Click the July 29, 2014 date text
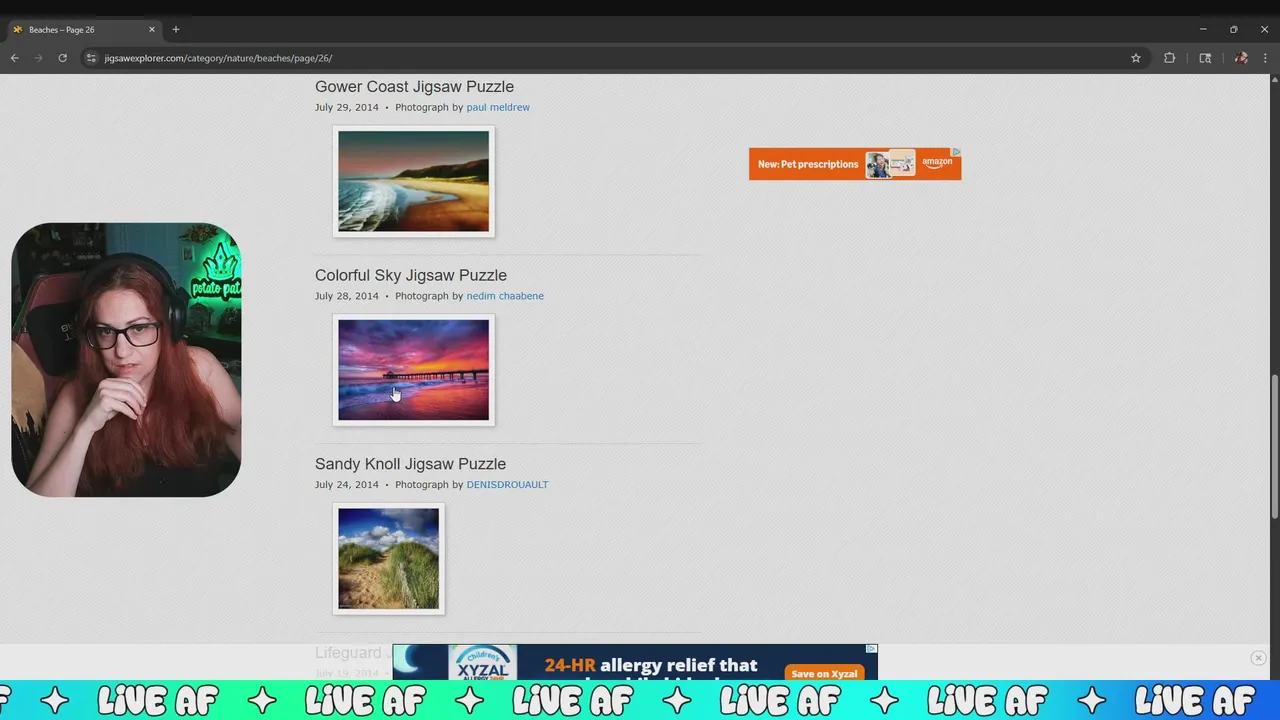 click(347, 107)
